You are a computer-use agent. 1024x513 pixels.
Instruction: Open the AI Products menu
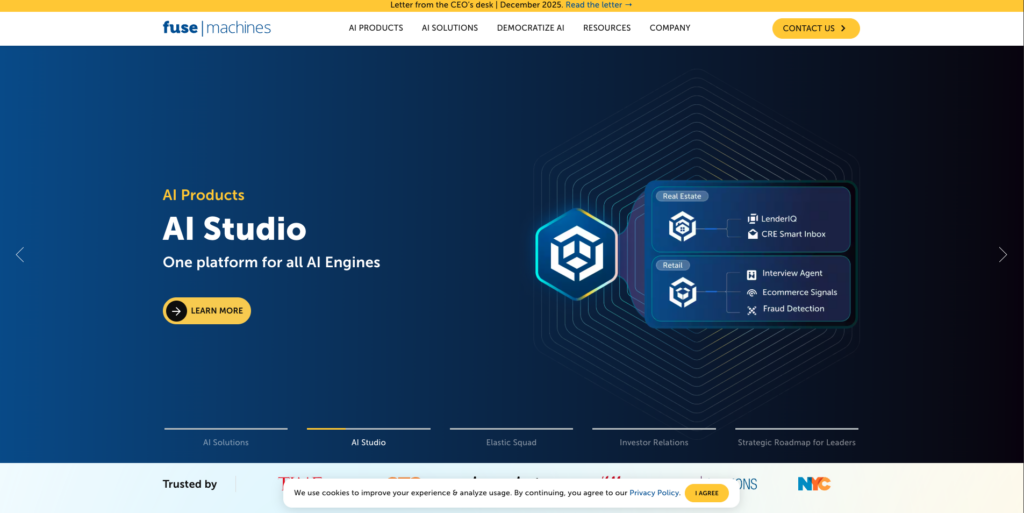point(376,28)
